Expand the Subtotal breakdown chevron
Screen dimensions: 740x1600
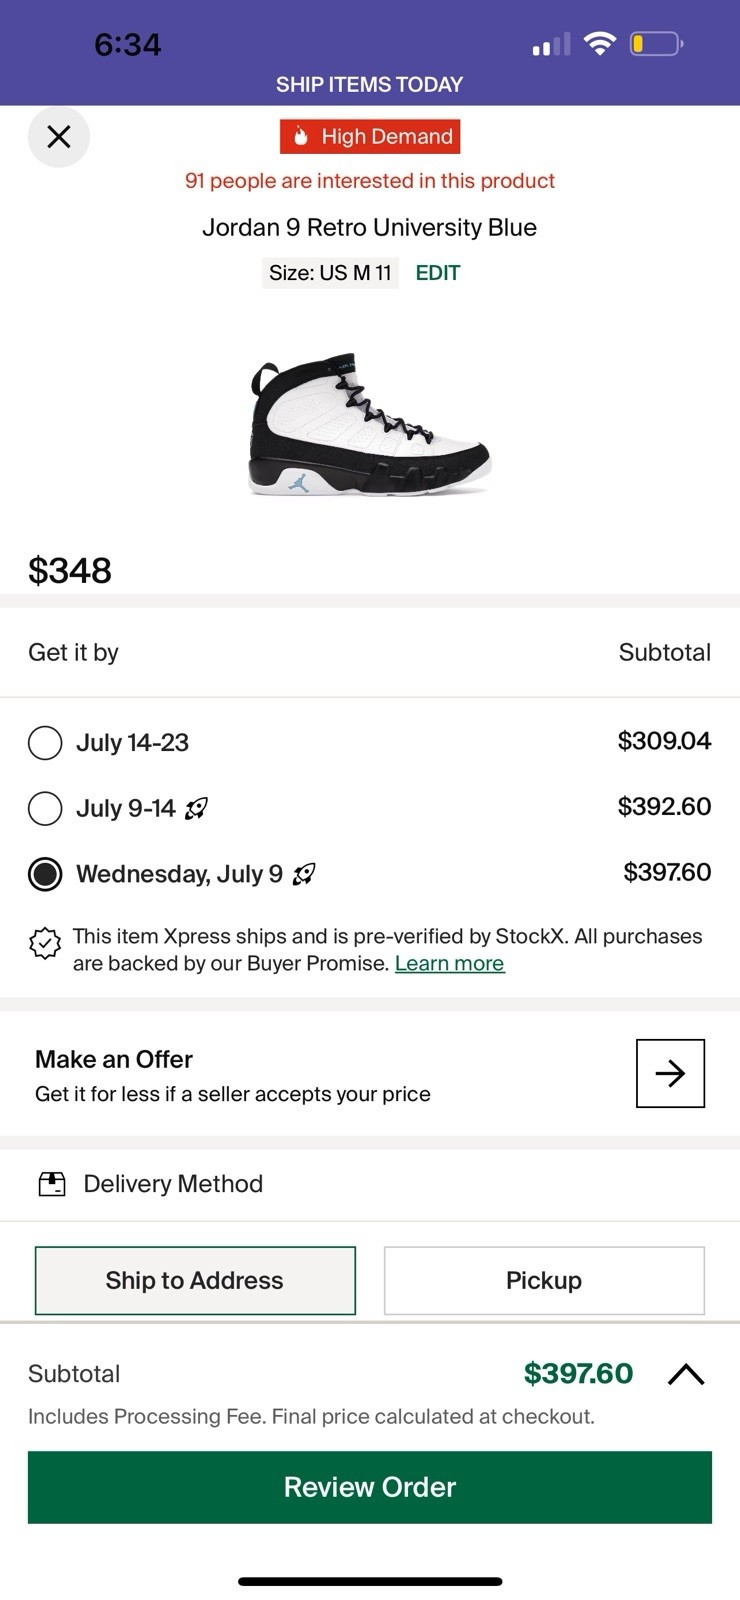coord(686,1374)
